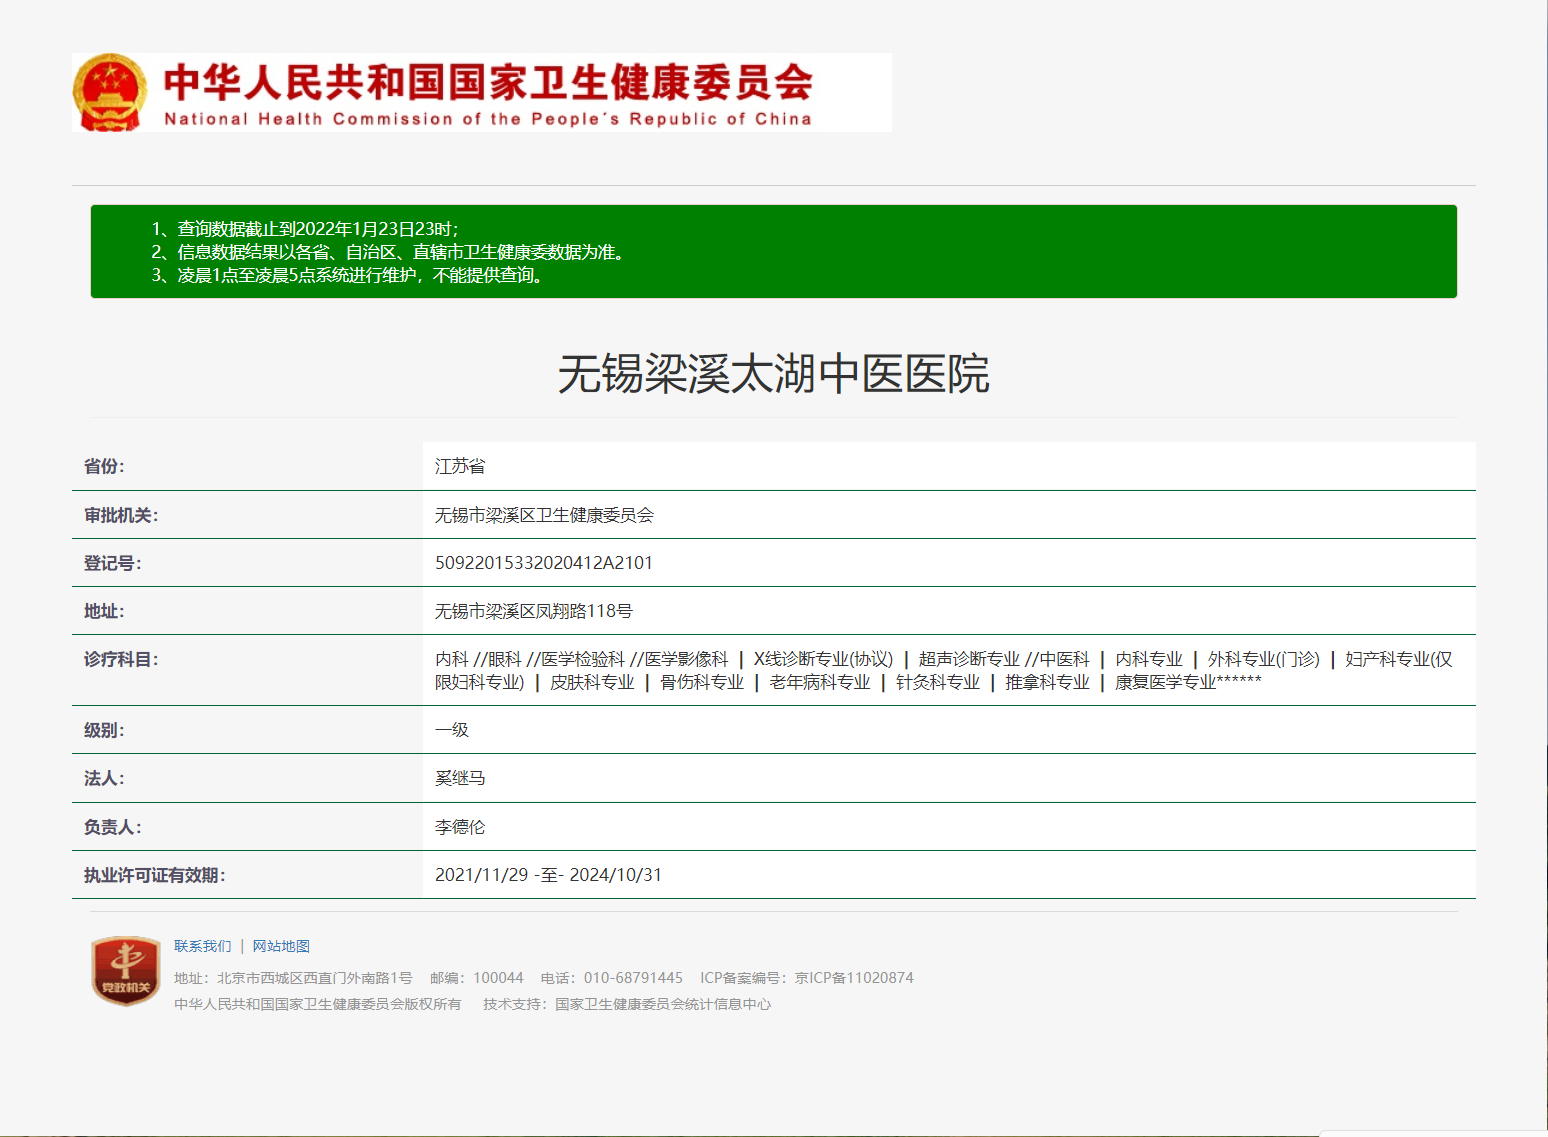Open the 联系我们 link
The width and height of the screenshot is (1548, 1137).
[x=202, y=946]
